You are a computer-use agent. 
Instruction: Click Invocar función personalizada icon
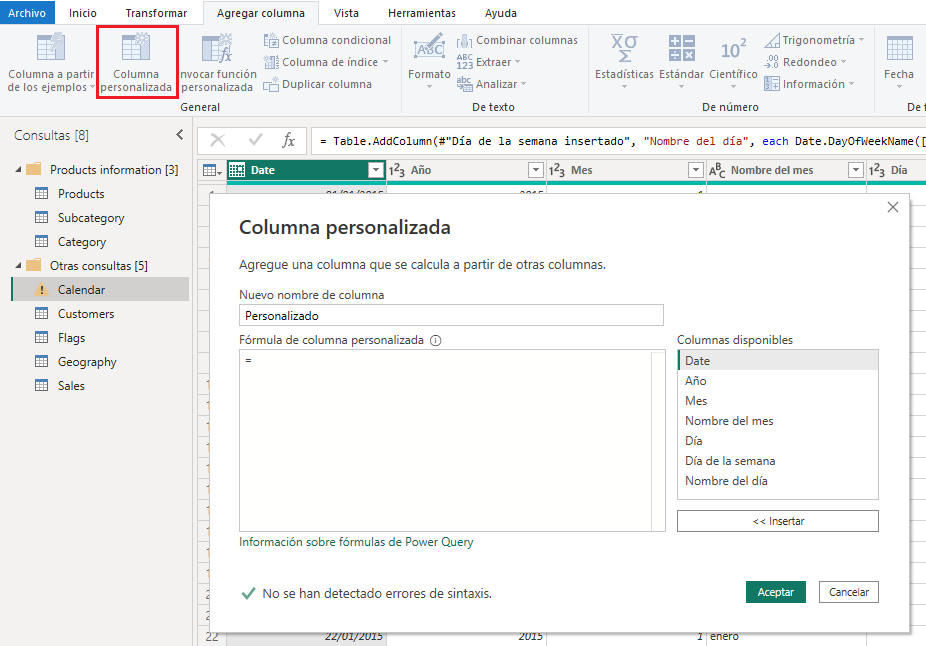pyautogui.click(x=217, y=49)
